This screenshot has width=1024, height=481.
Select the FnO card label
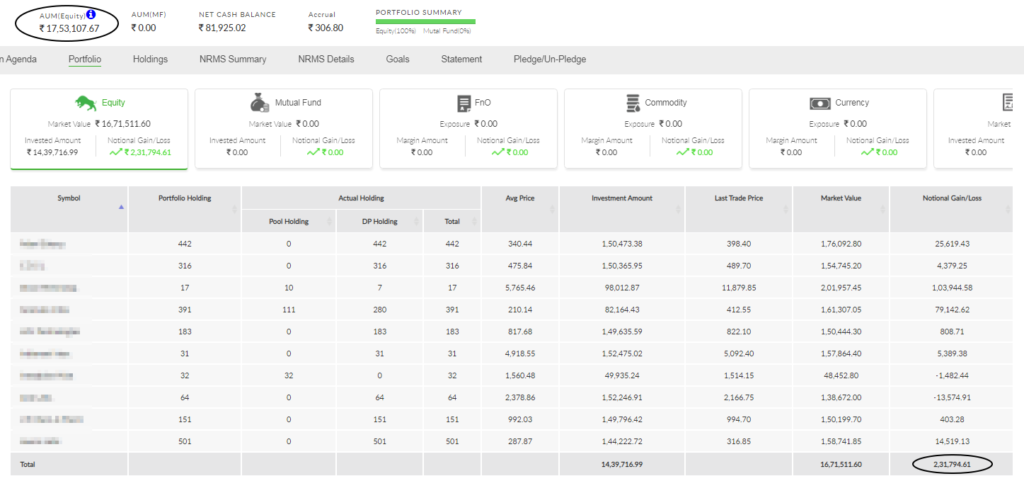click(484, 102)
